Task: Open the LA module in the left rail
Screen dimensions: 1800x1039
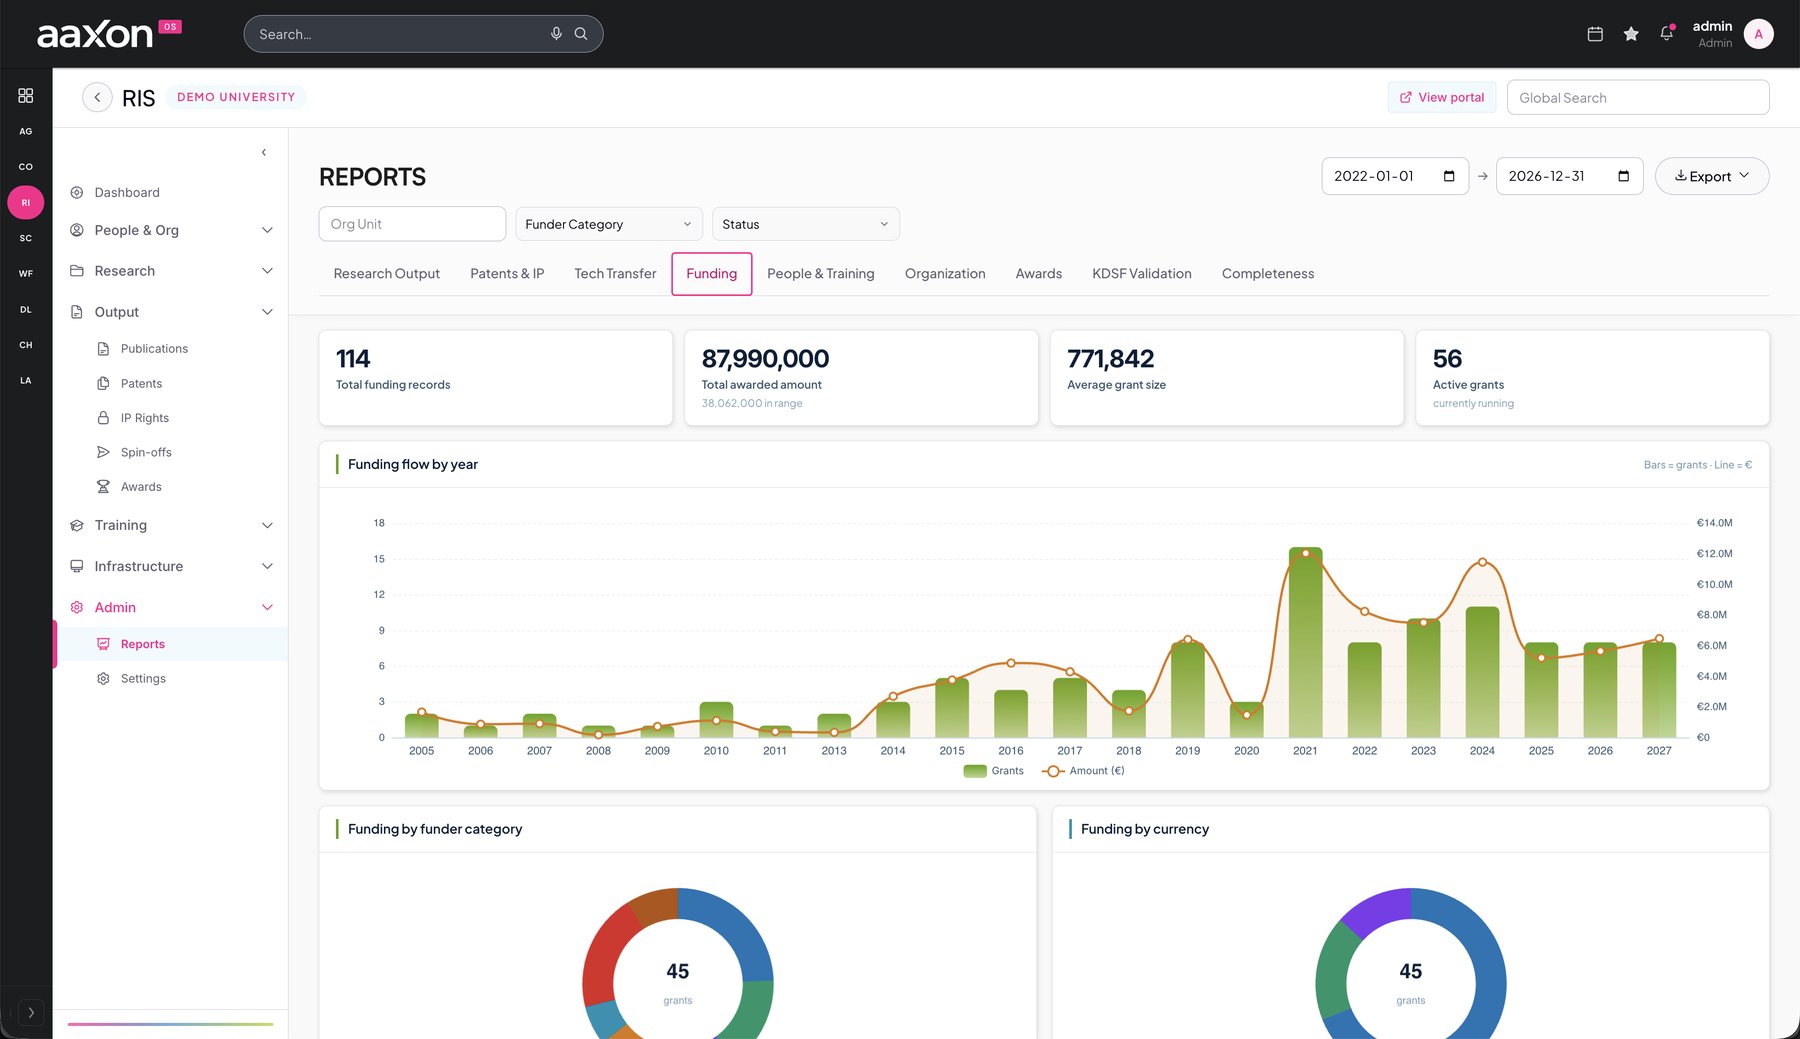Action: [26, 380]
